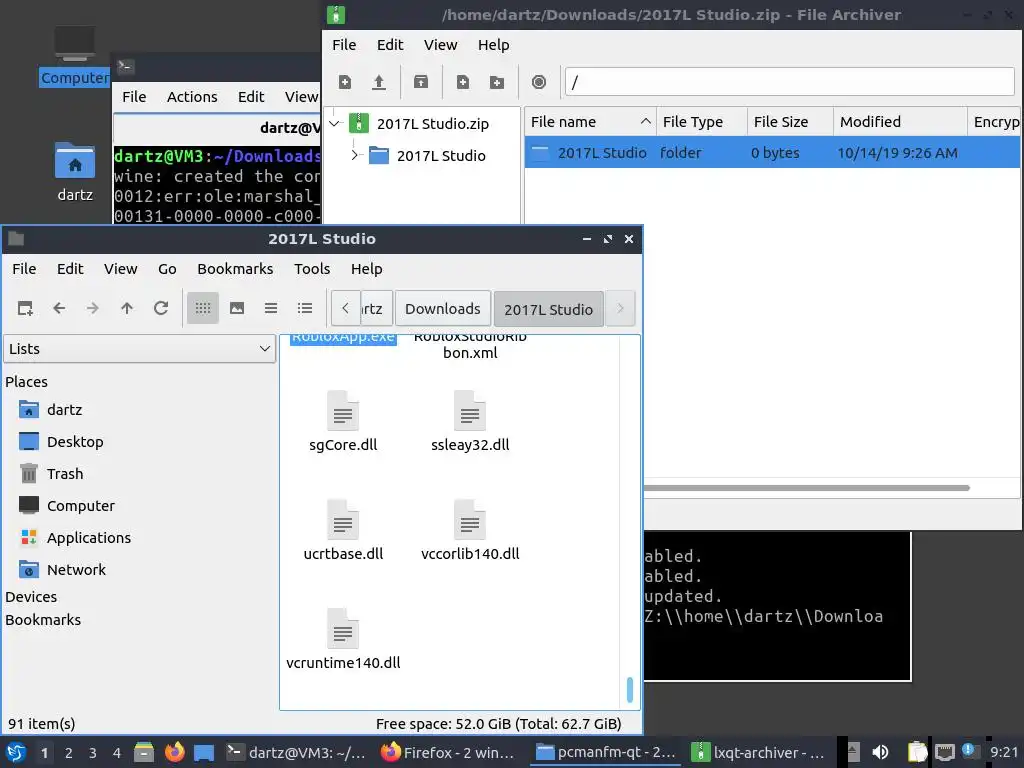Open the Tools menu in file manager
The width and height of the screenshot is (1024, 768).
coord(312,269)
